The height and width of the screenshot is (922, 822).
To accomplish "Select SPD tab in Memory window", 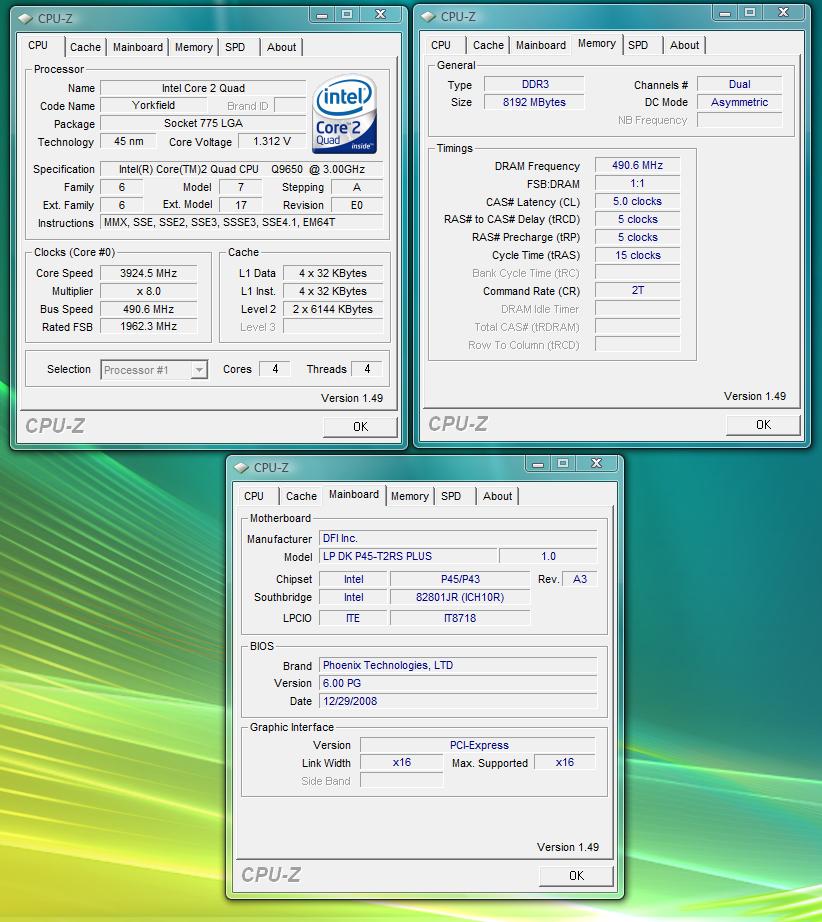I will pos(638,45).
